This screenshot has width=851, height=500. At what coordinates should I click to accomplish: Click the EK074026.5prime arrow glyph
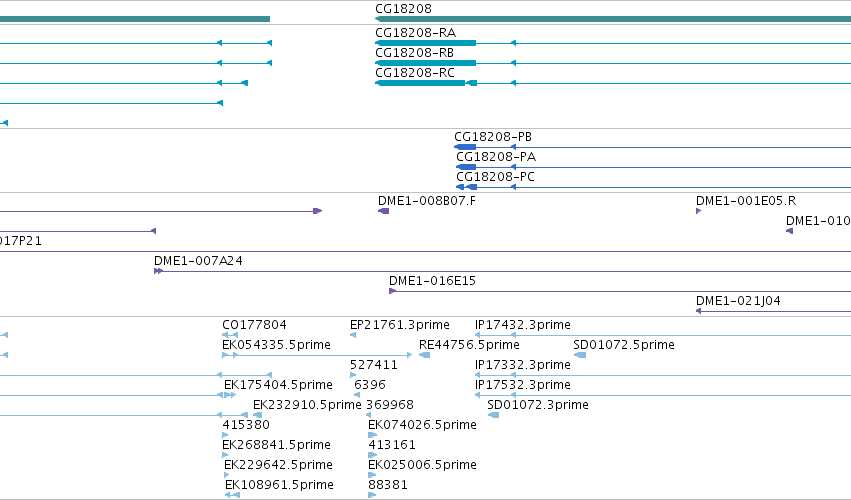point(372,435)
